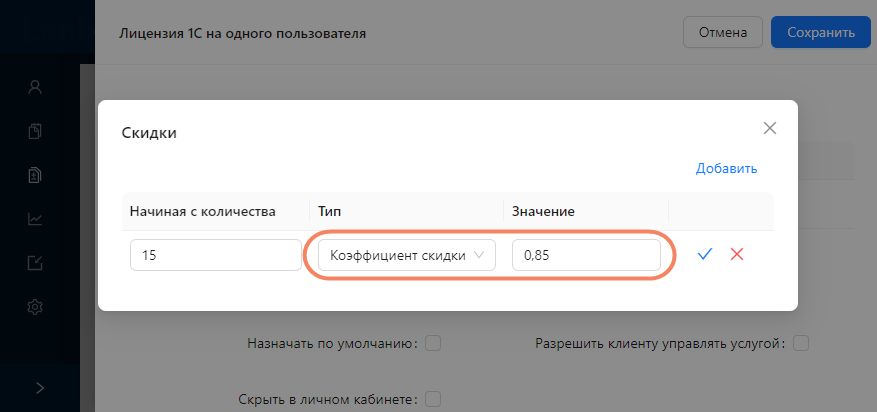Open the settings gear sidebar icon
Viewport: 877px width, 412px height.
point(35,306)
